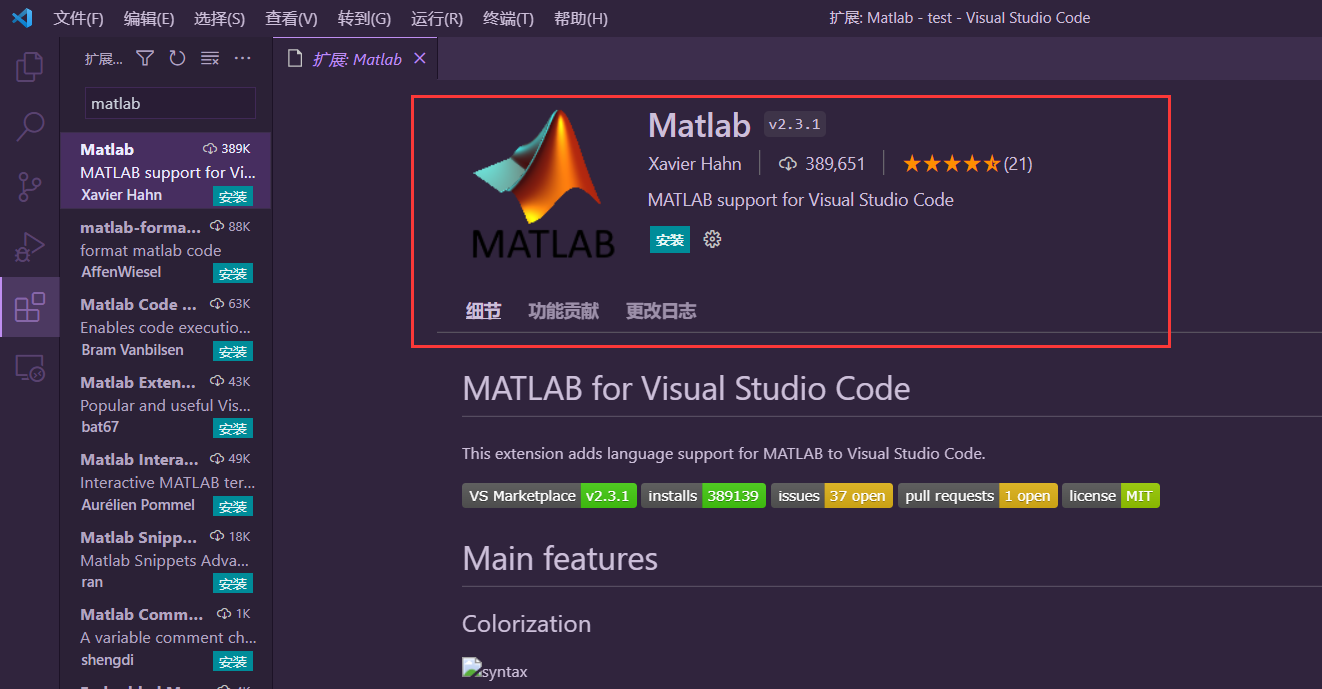Install Matlab extension from detail page
The height and width of the screenshot is (689, 1322).
pos(669,240)
